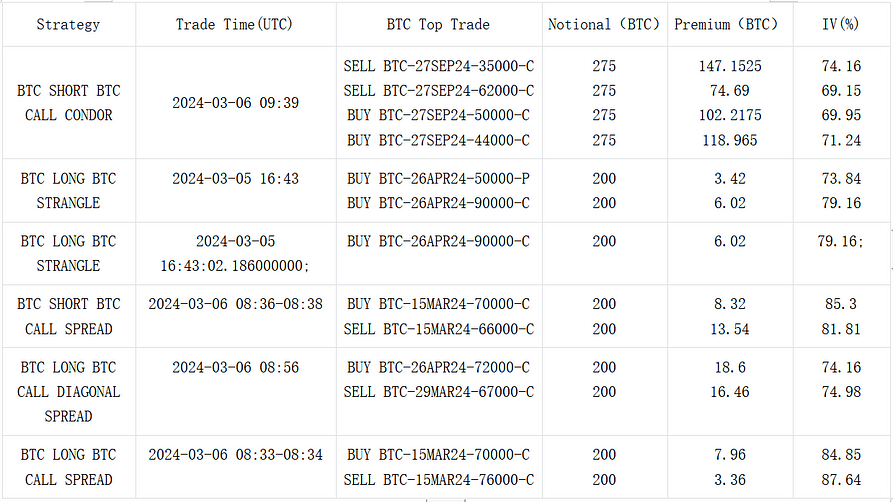Click the 147.1525 premium value
The height and width of the screenshot is (502, 893).
click(730, 66)
